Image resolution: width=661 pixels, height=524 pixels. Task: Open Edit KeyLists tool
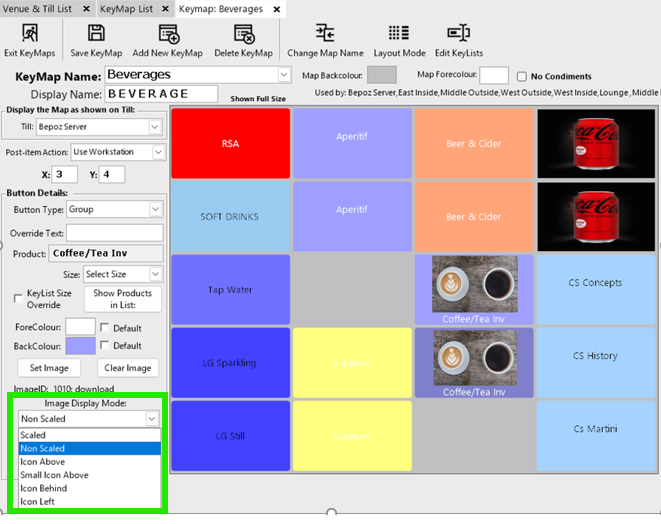(458, 34)
